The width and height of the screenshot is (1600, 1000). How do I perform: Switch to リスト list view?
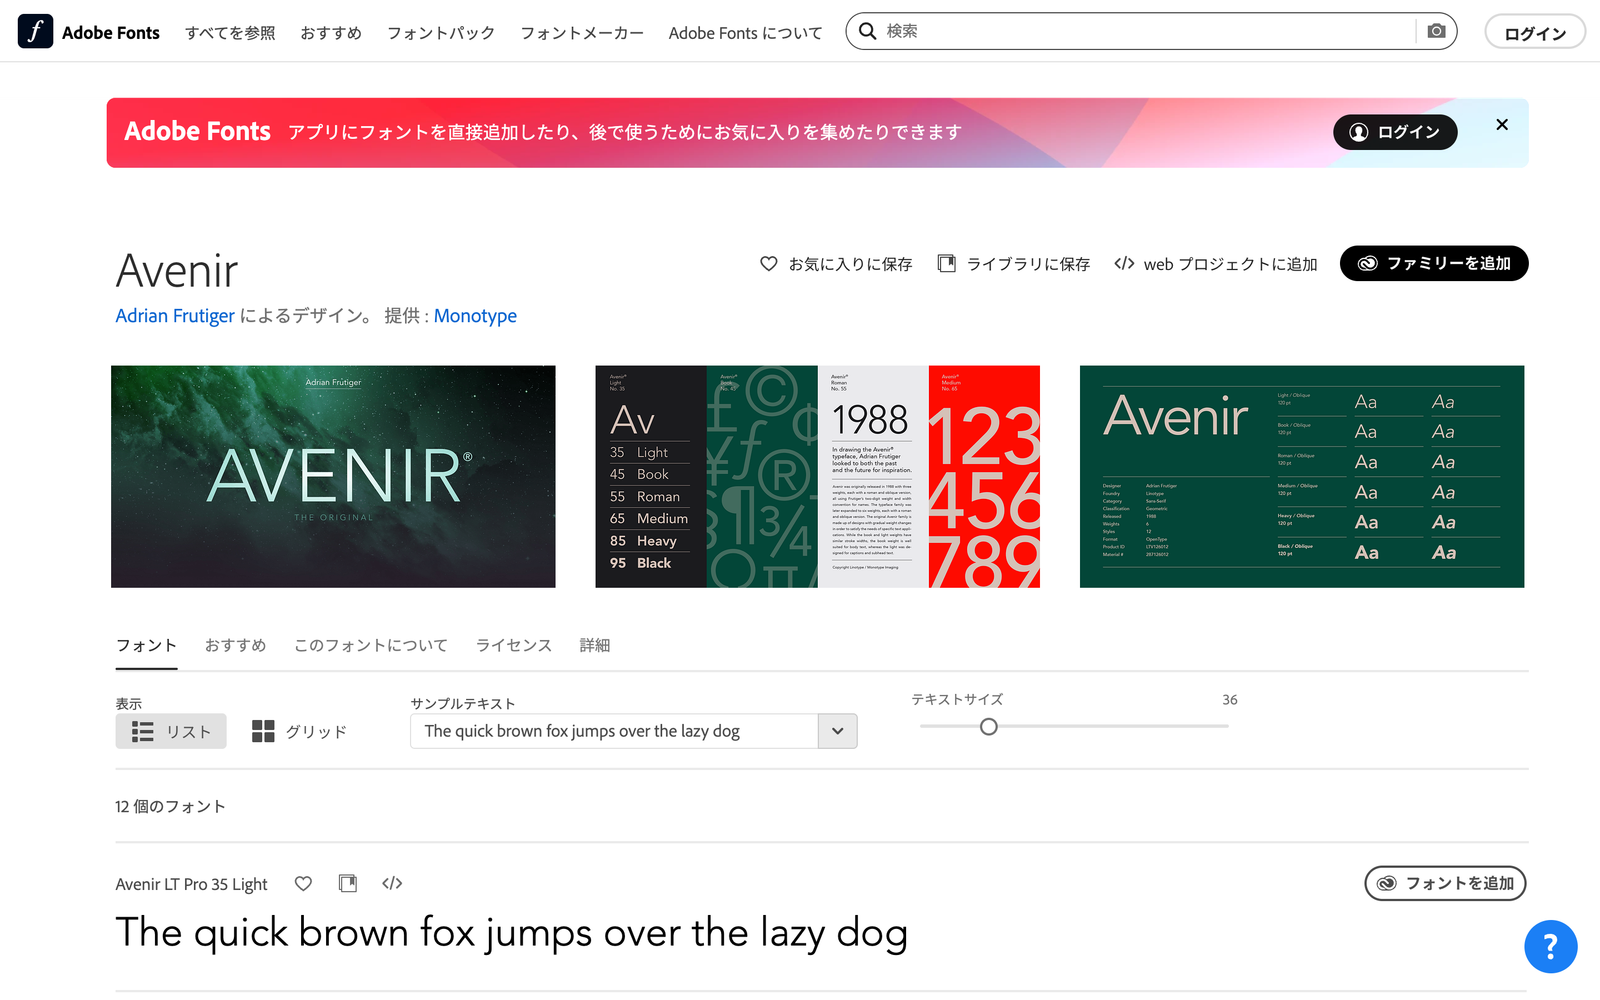click(x=171, y=731)
